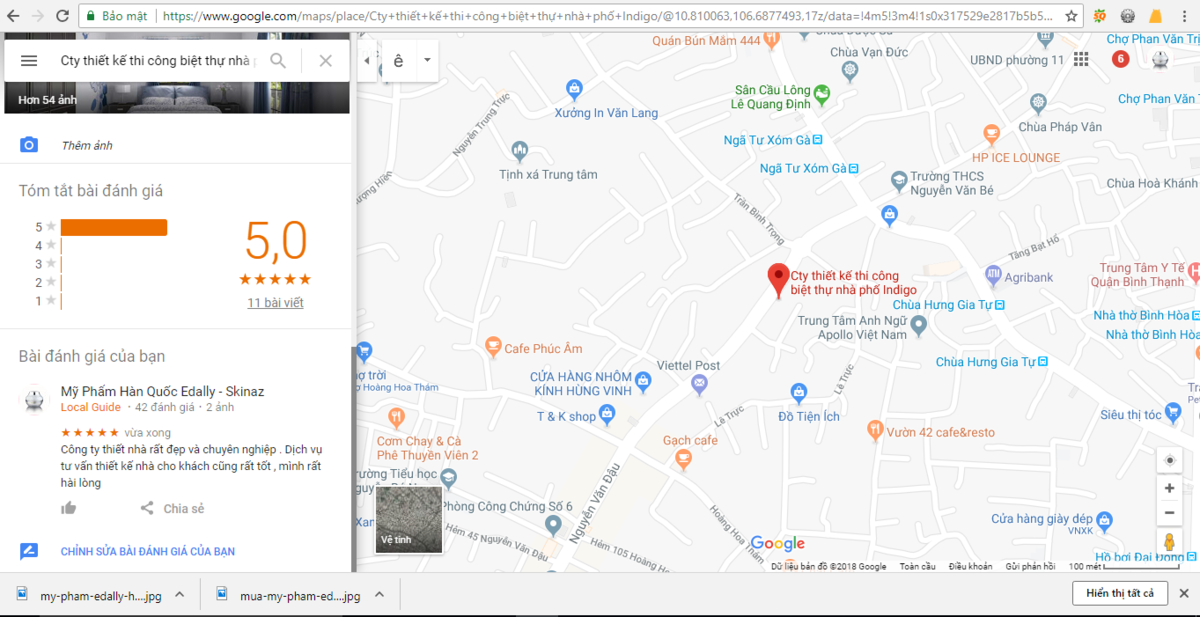Click the side panel scrollbar
This screenshot has height=617, width=1200.
[x=353, y=460]
